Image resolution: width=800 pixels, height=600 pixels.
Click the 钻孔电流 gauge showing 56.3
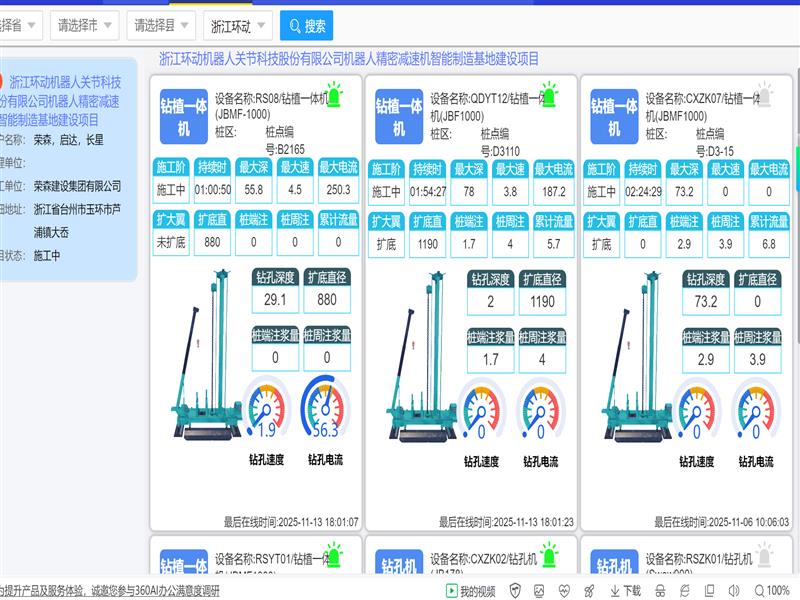pyautogui.click(x=324, y=409)
